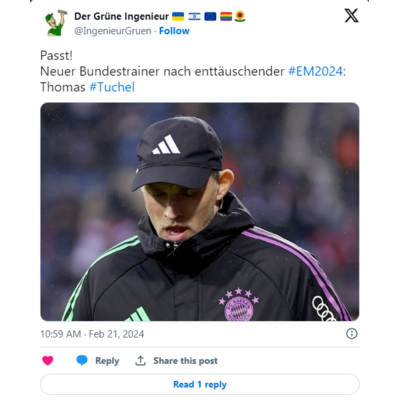400x400 pixels.
Task: Open the coach photo in the post
Action: (x=200, y=212)
